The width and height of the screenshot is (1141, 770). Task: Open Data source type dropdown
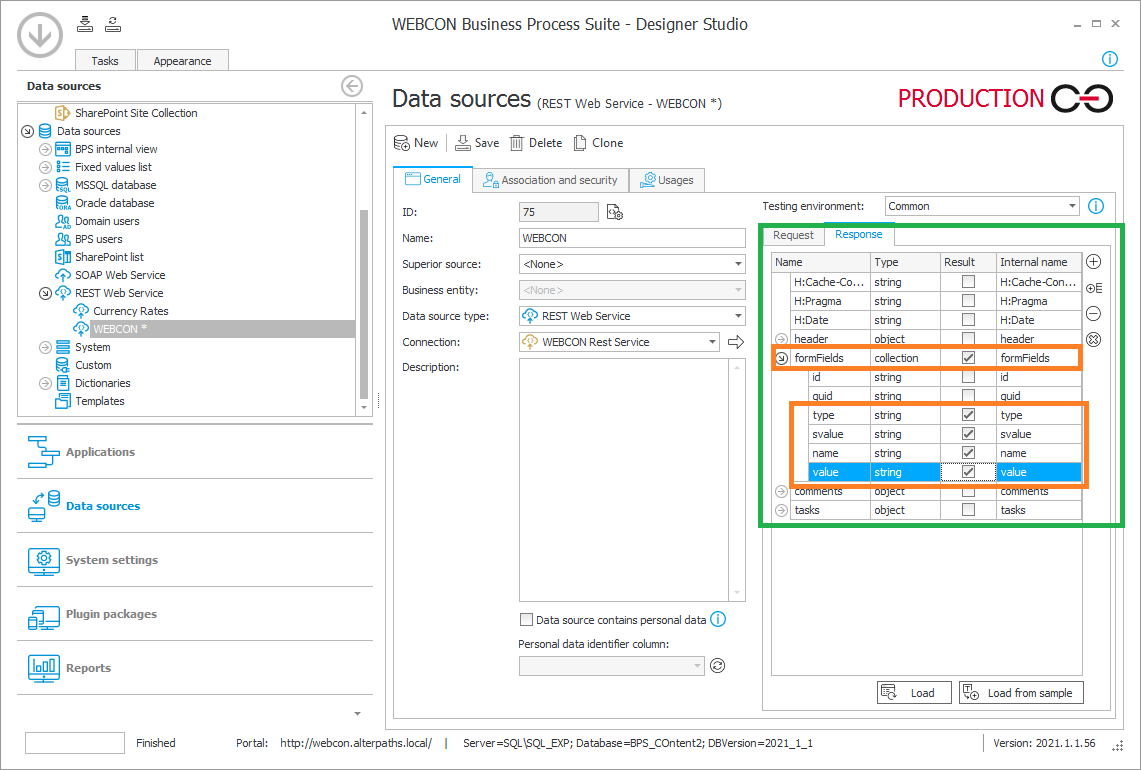click(x=738, y=316)
